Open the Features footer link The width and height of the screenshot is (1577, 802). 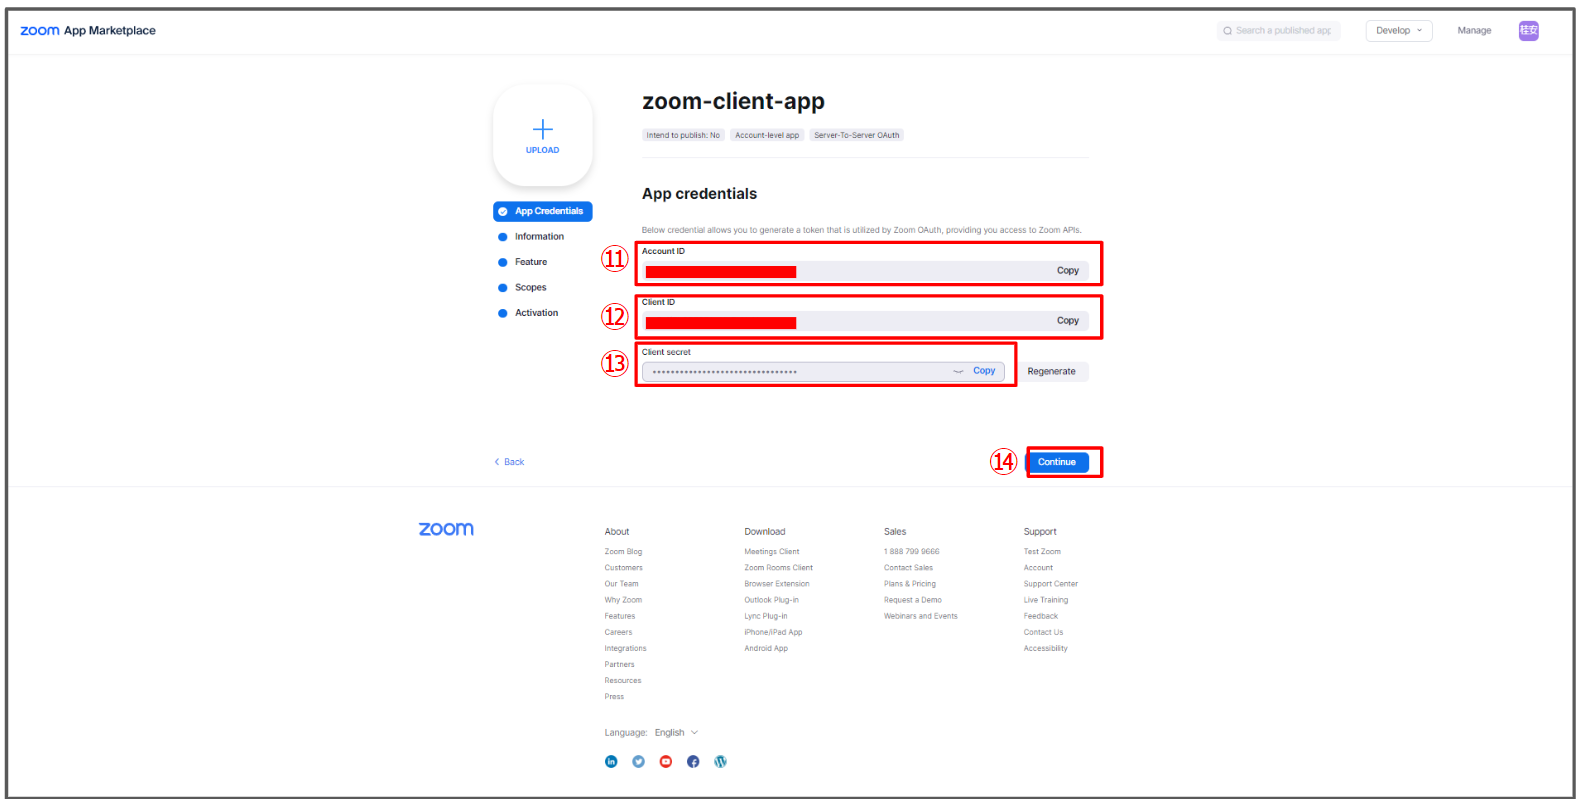(619, 616)
